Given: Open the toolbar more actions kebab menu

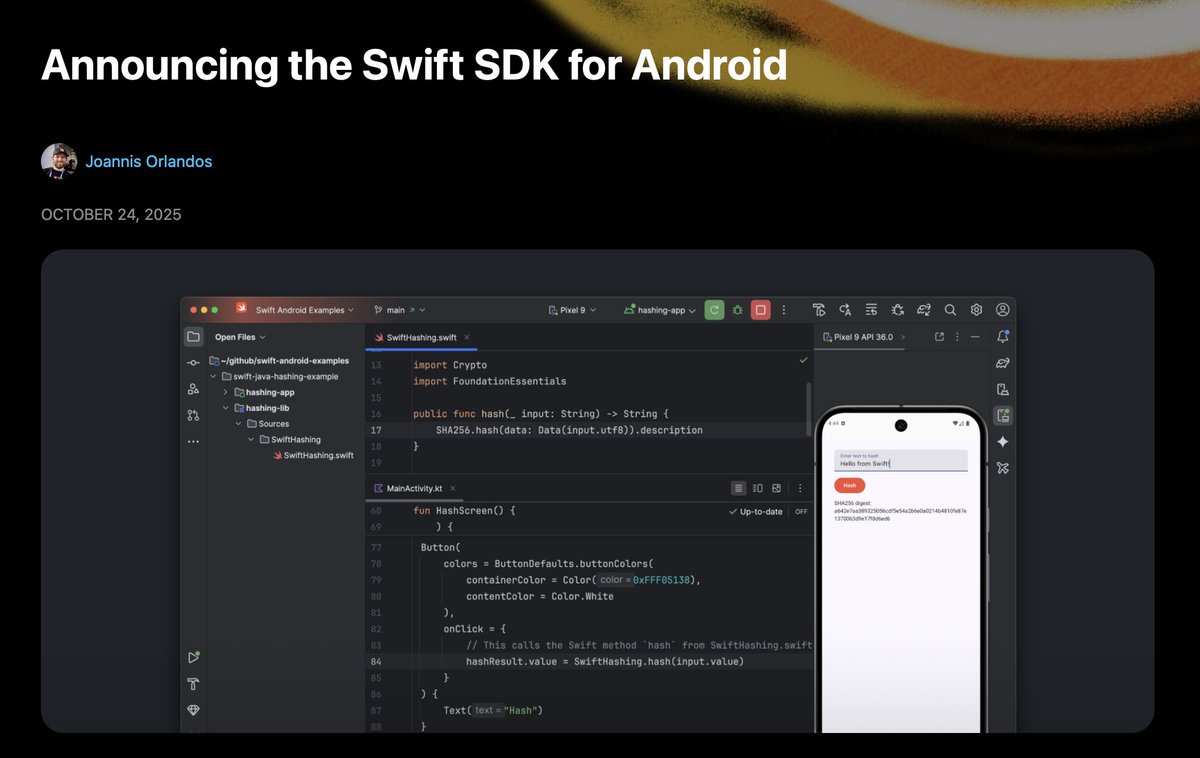Looking at the screenshot, I should 784,310.
